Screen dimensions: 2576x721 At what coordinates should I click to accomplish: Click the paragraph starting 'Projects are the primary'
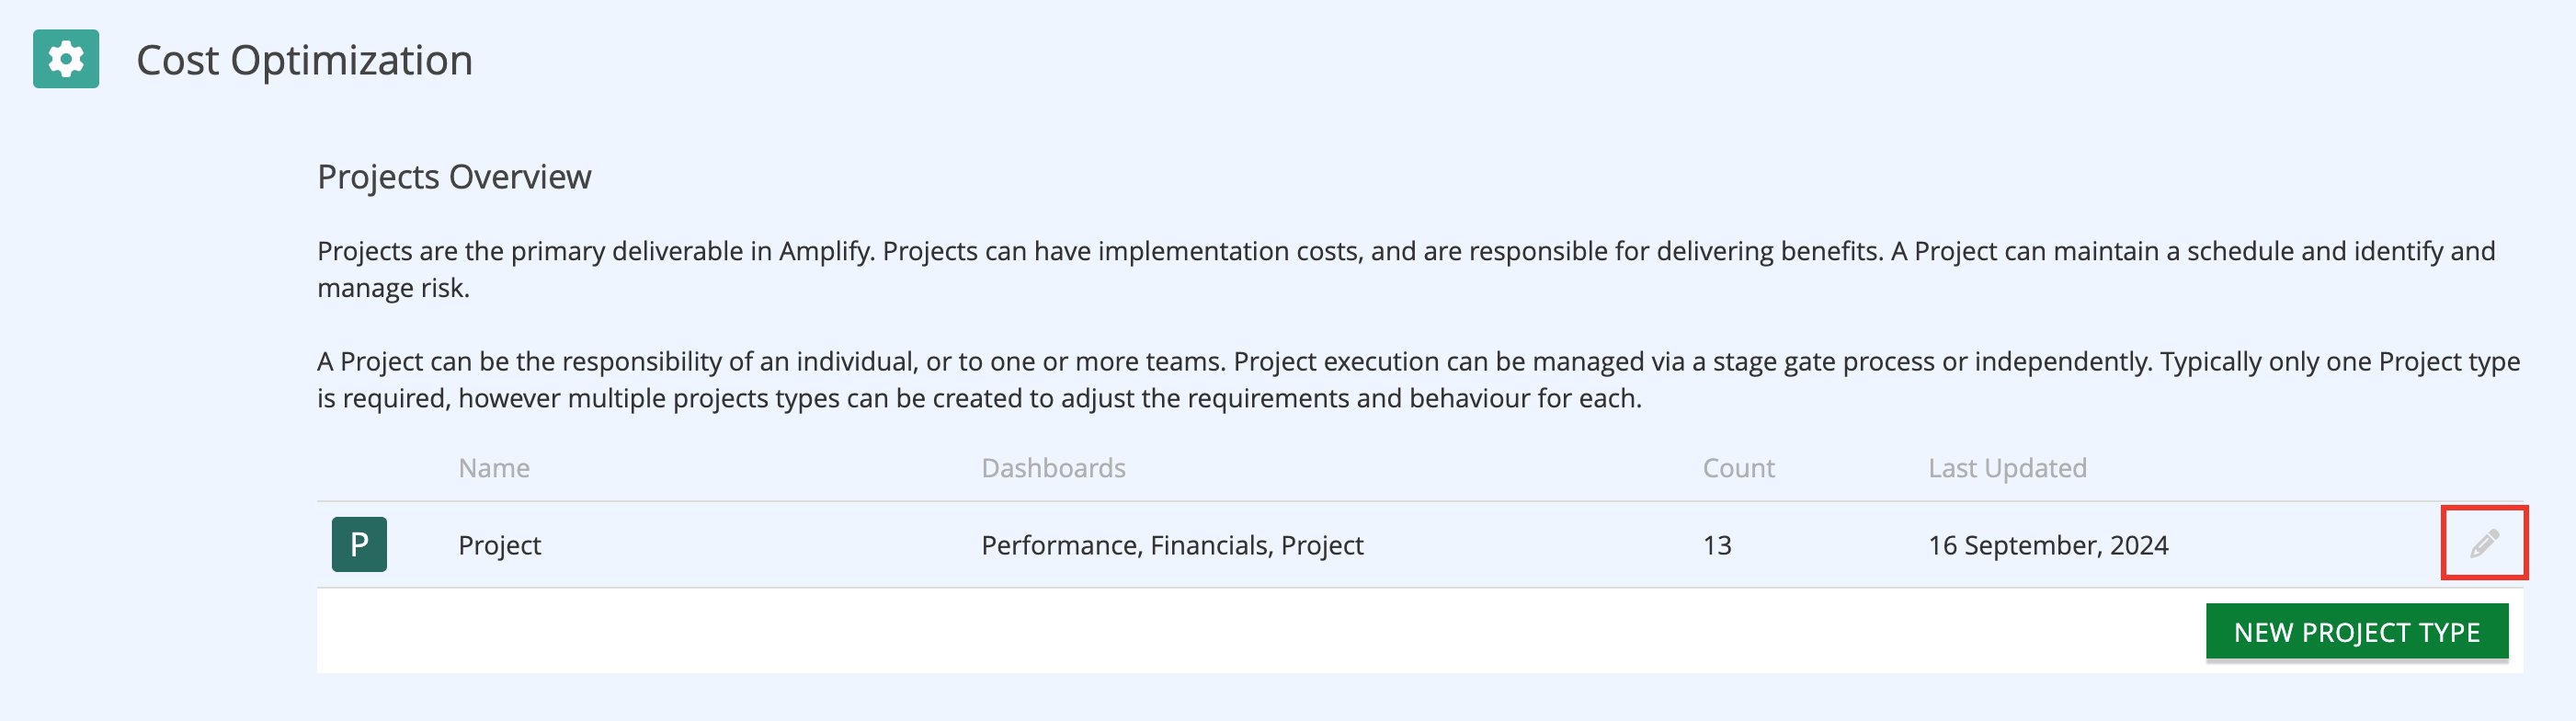(x=1406, y=269)
